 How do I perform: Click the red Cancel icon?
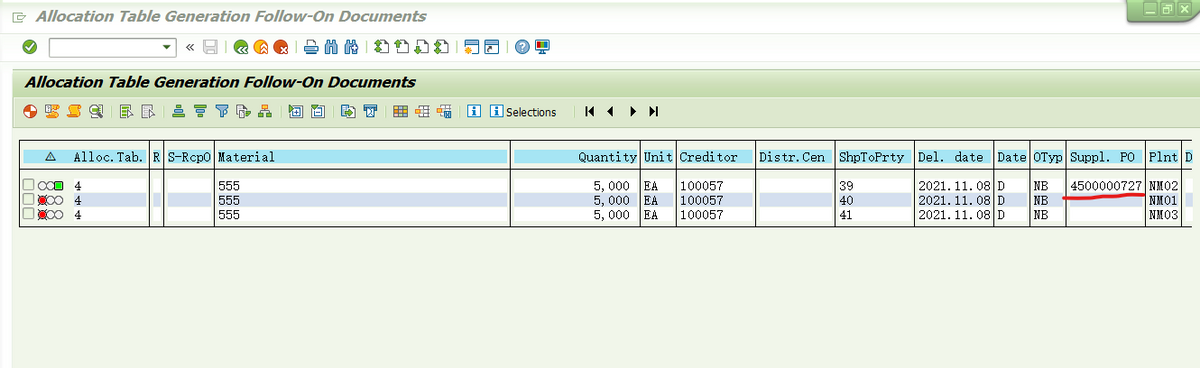281,47
